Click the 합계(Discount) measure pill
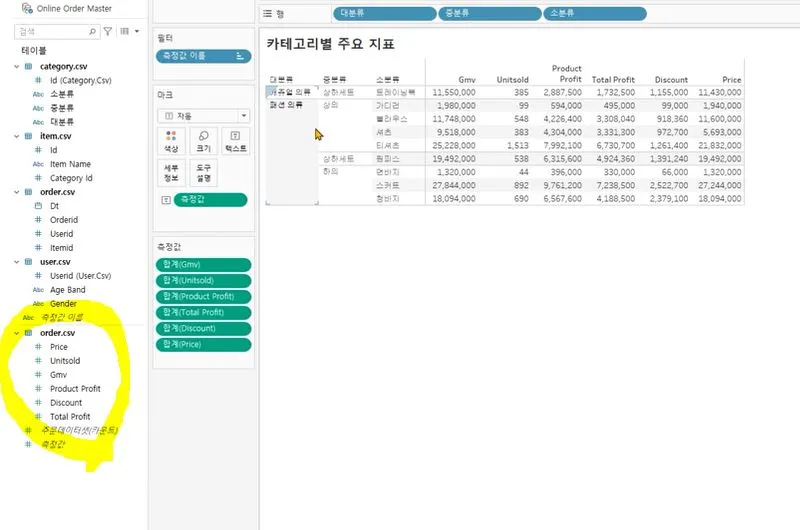This screenshot has width=800, height=530. (x=204, y=329)
